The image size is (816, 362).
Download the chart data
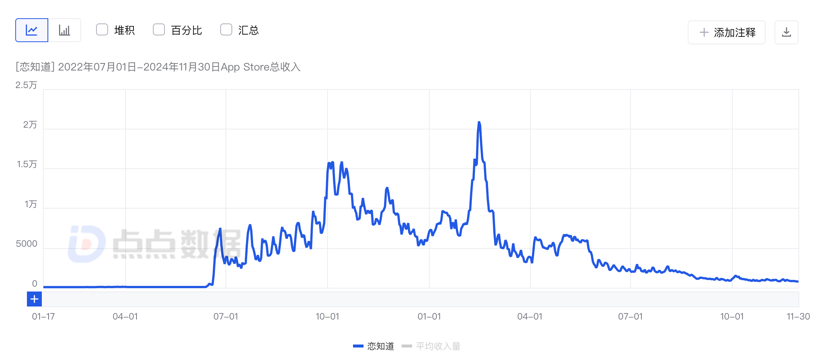786,32
